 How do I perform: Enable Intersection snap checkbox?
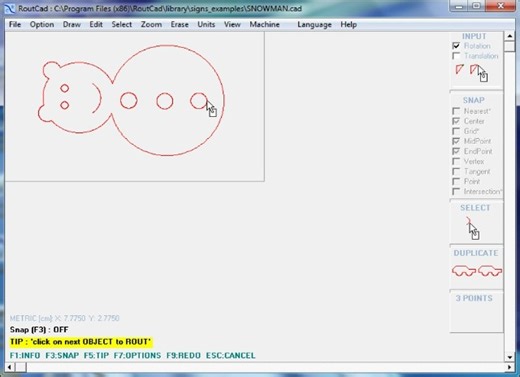(456, 191)
